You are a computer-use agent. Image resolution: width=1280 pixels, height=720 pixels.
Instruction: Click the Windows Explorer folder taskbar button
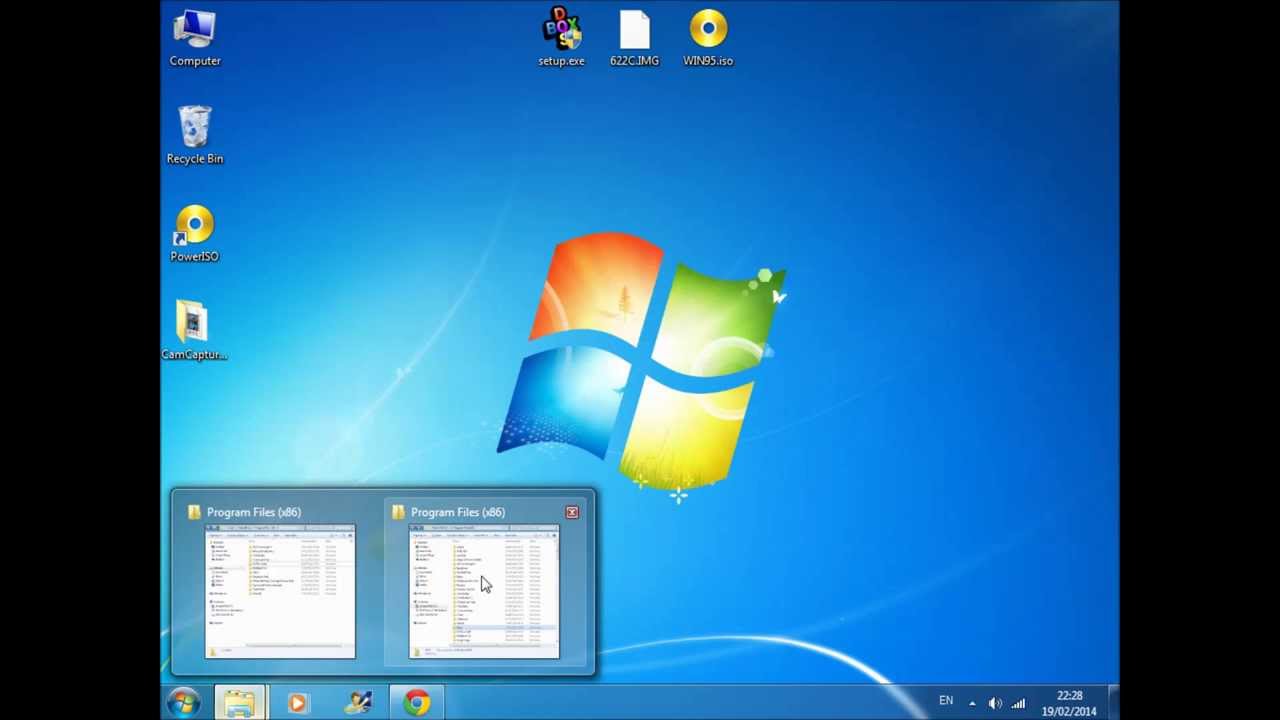click(x=239, y=703)
